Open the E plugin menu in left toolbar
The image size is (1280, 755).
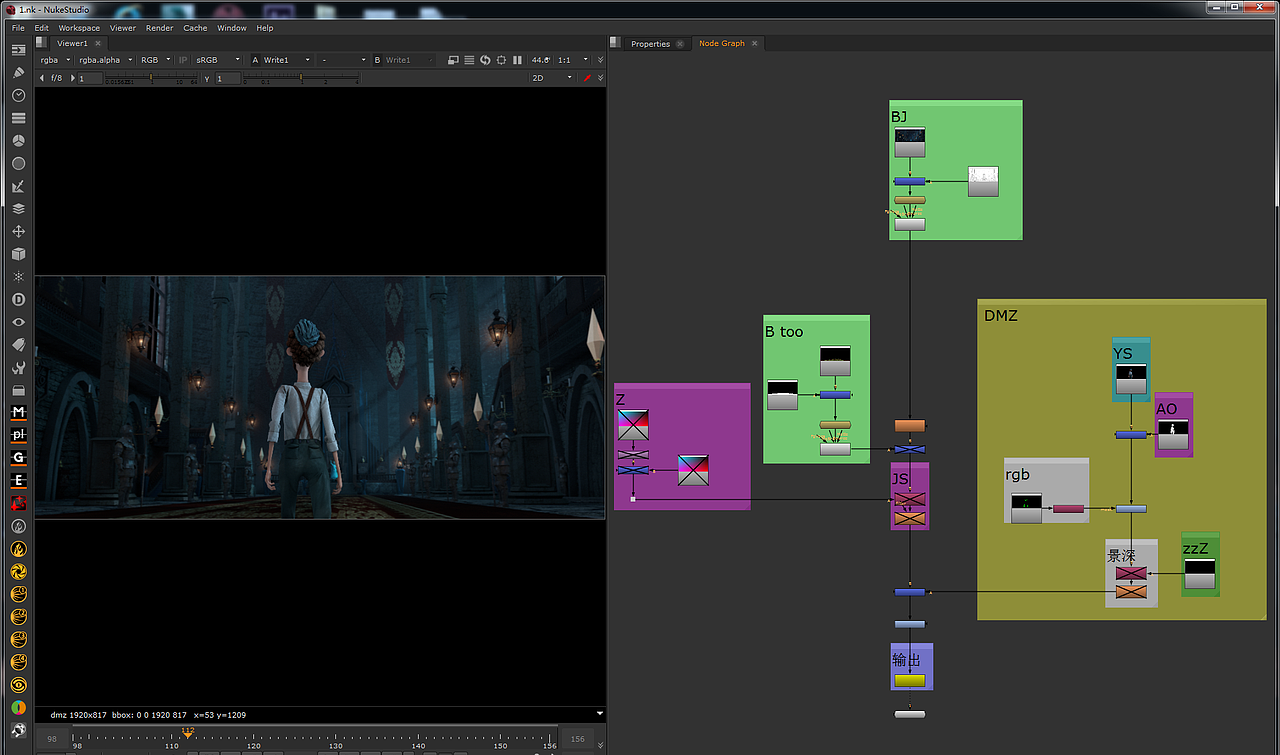click(x=18, y=480)
